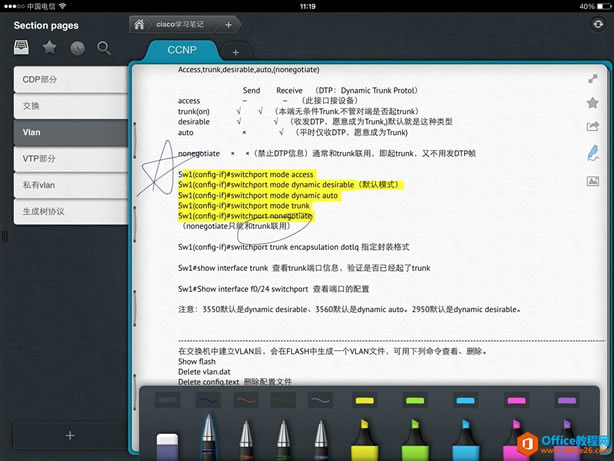The width and height of the screenshot is (614, 461).
Task: Open the 交换 page
Action: point(71,106)
